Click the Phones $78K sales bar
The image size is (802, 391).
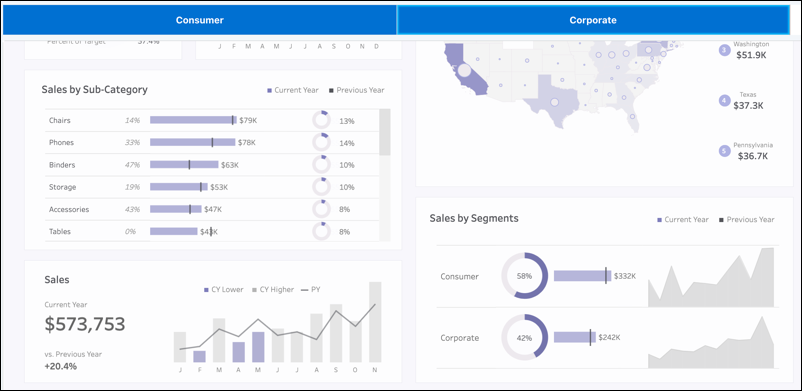(x=192, y=142)
